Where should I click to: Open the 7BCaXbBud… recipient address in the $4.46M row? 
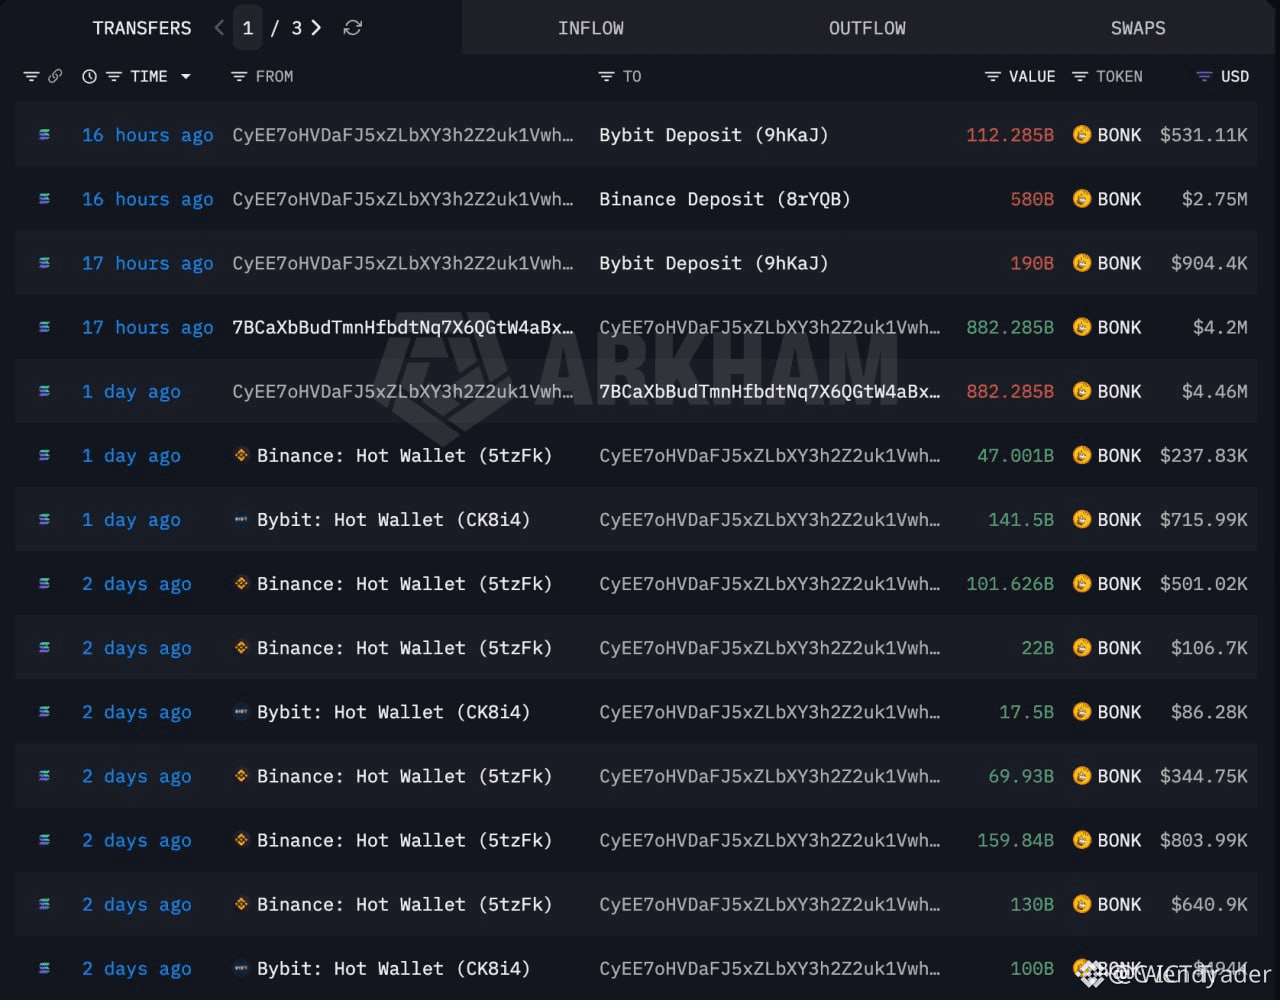coord(770,391)
